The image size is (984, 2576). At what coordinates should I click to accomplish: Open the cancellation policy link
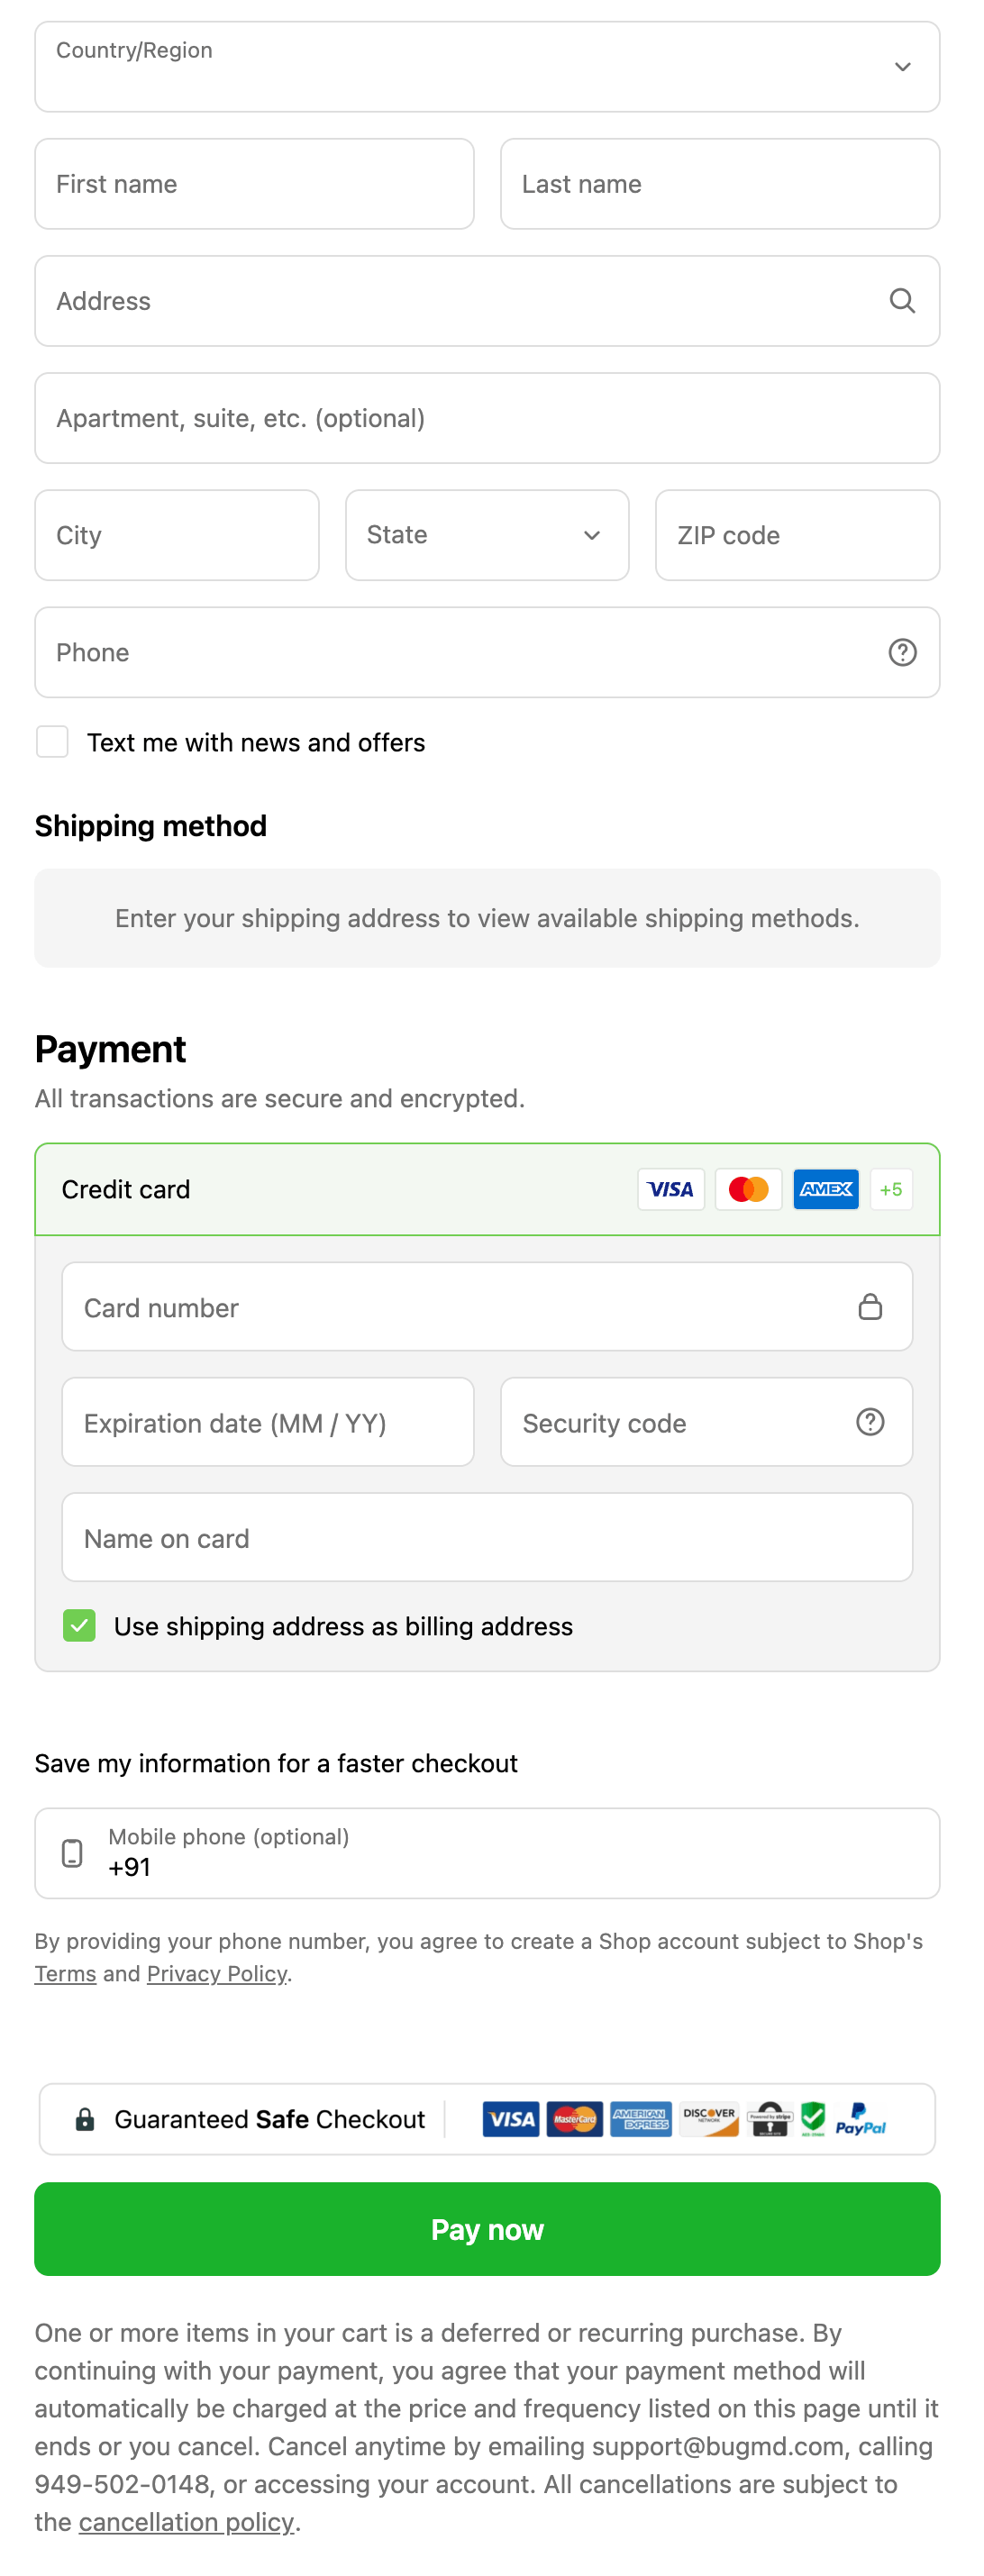pos(186,2521)
